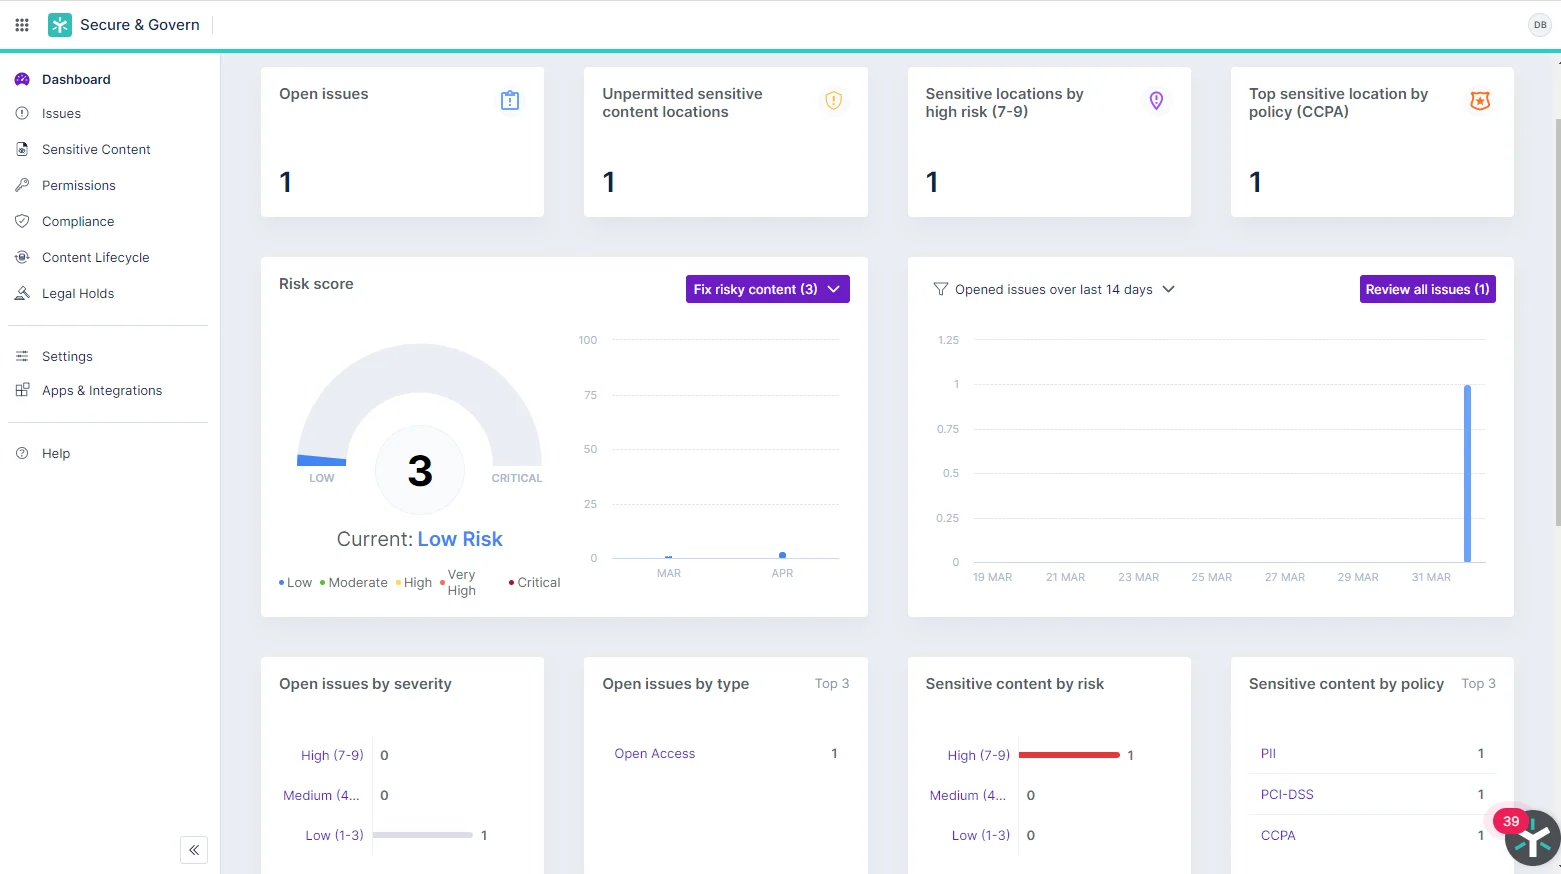Viewport: 1561px width, 874px height.
Task: Open the PCI-DSS policy link
Action: [x=1287, y=795]
